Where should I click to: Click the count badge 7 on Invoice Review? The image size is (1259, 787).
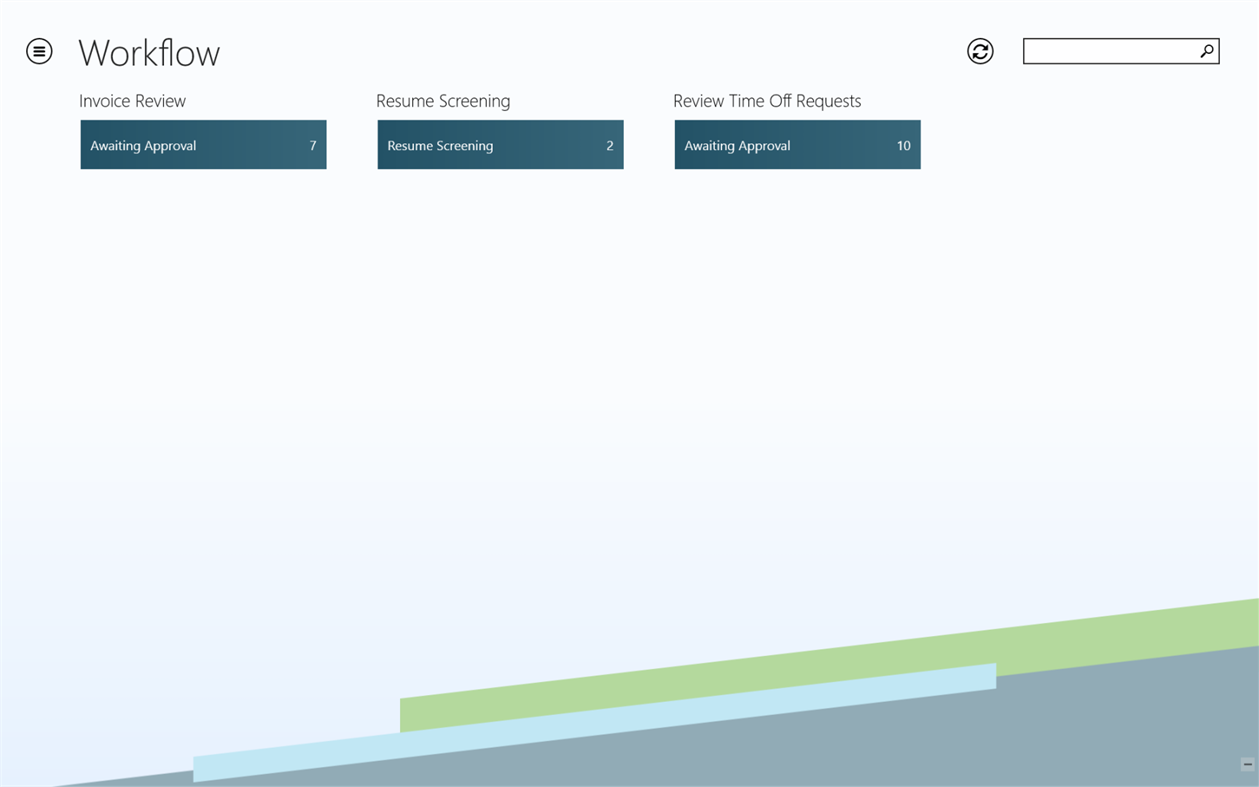pyautogui.click(x=312, y=144)
